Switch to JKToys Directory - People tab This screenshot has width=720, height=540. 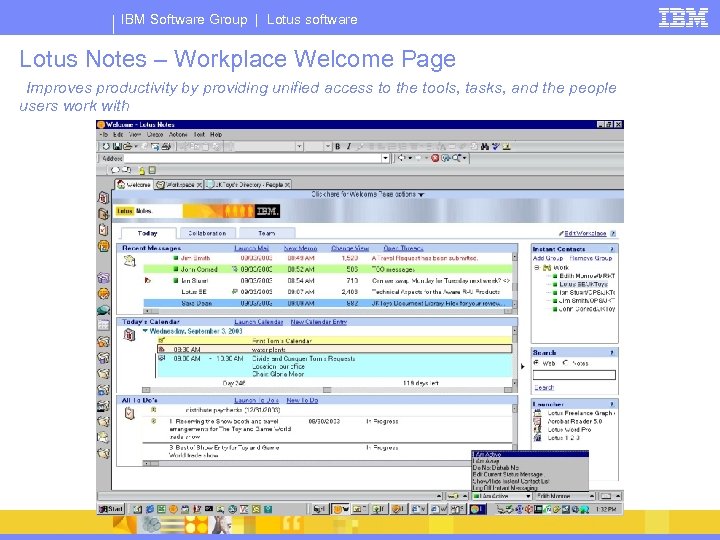point(248,185)
